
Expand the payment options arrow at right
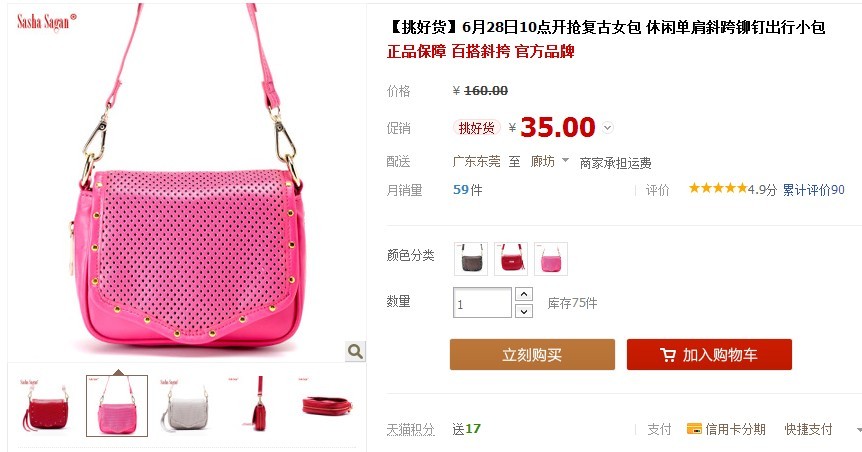coord(859,430)
